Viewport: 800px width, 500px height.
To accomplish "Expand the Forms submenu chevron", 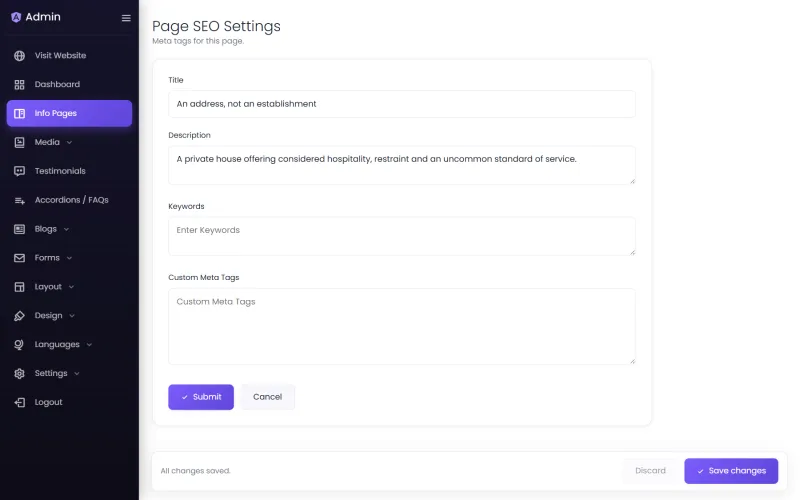I will click(69, 258).
